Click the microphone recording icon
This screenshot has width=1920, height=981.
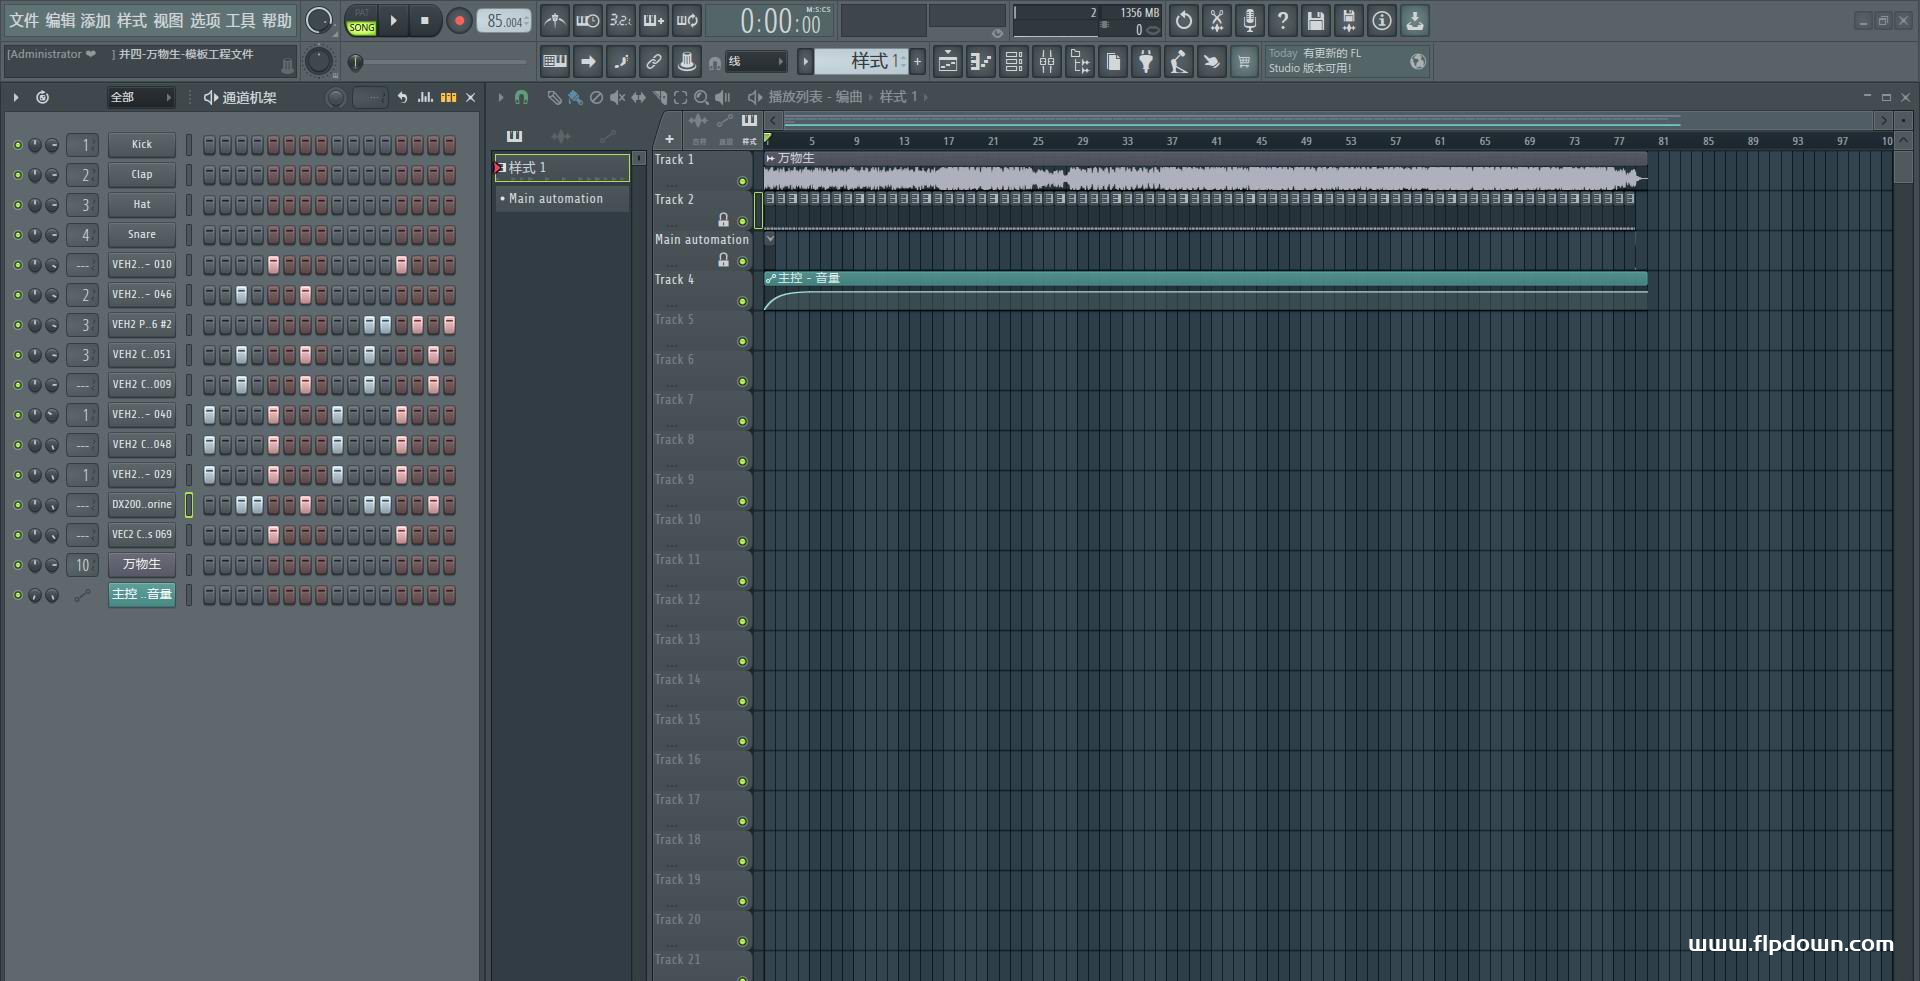click(1250, 20)
